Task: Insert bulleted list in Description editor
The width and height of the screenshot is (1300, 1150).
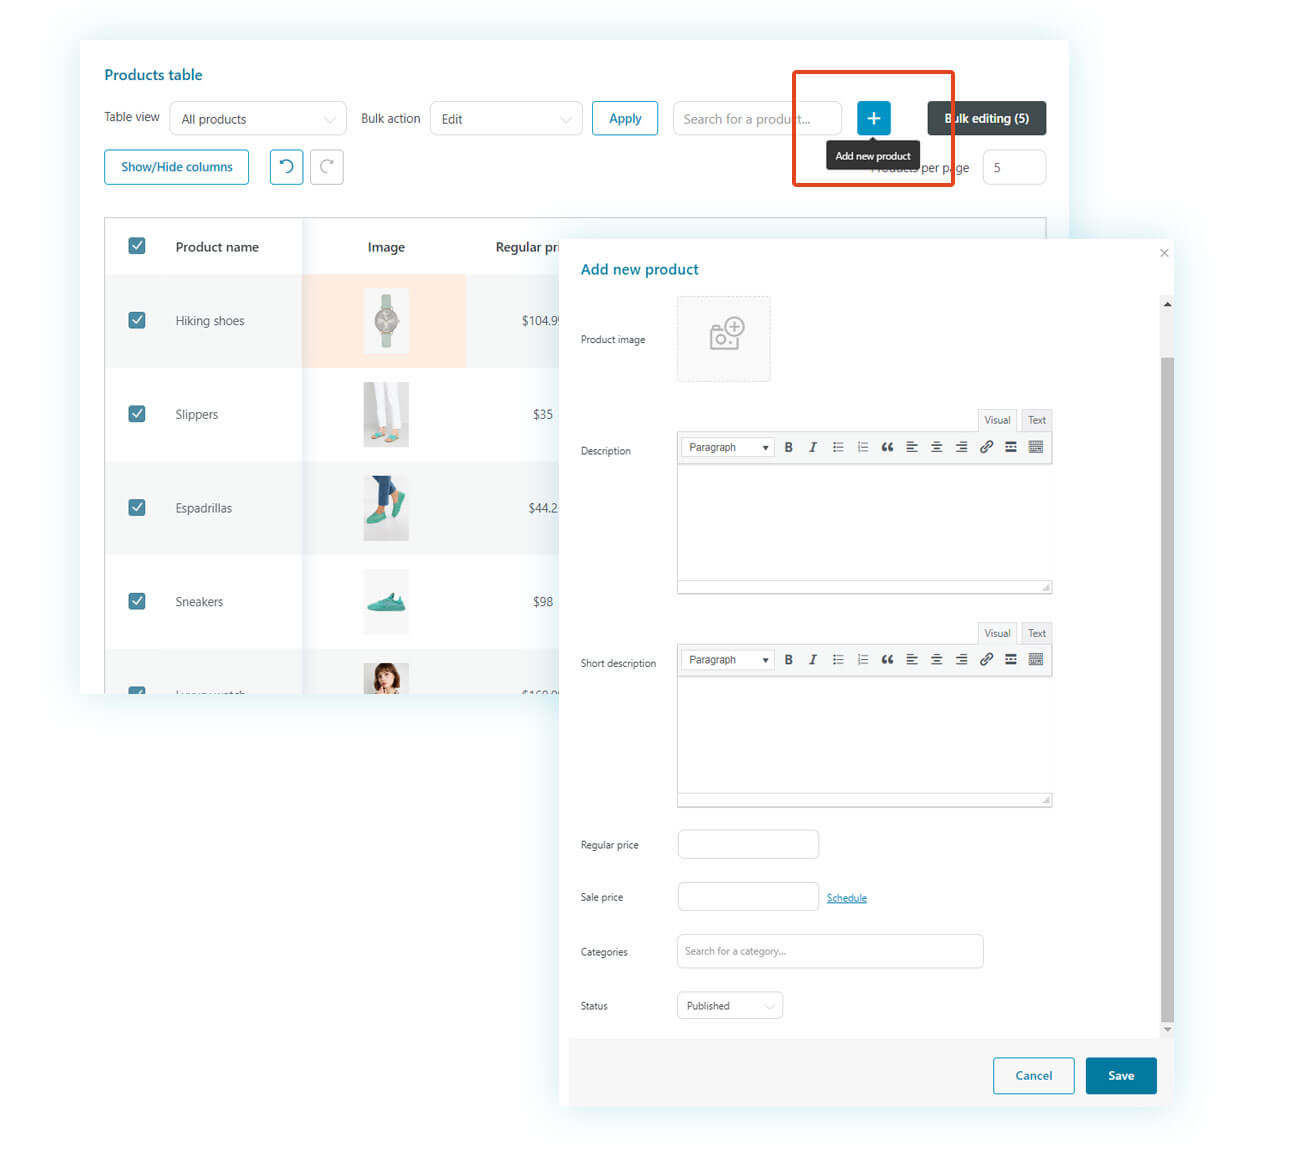Action: click(838, 447)
